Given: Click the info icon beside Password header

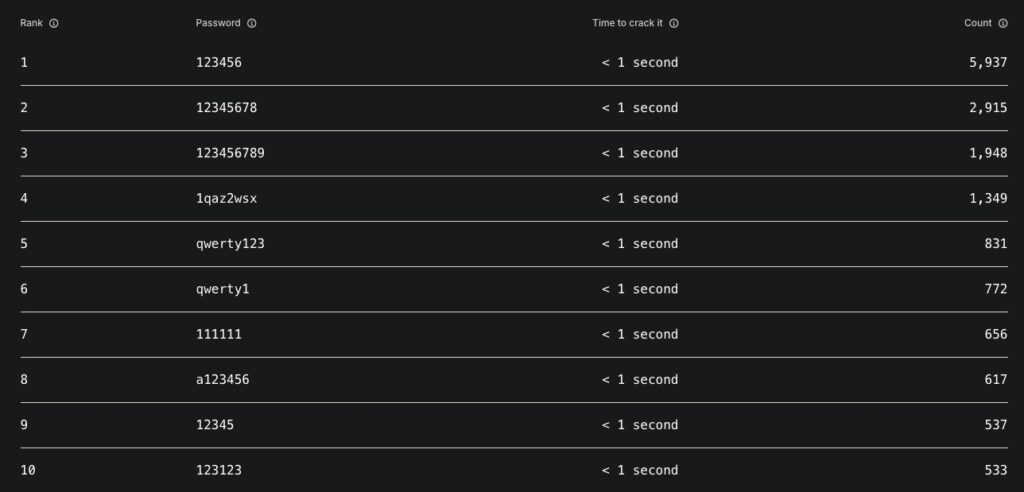Looking at the screenshot, I should pyautogui.click(x=251, y=23).
